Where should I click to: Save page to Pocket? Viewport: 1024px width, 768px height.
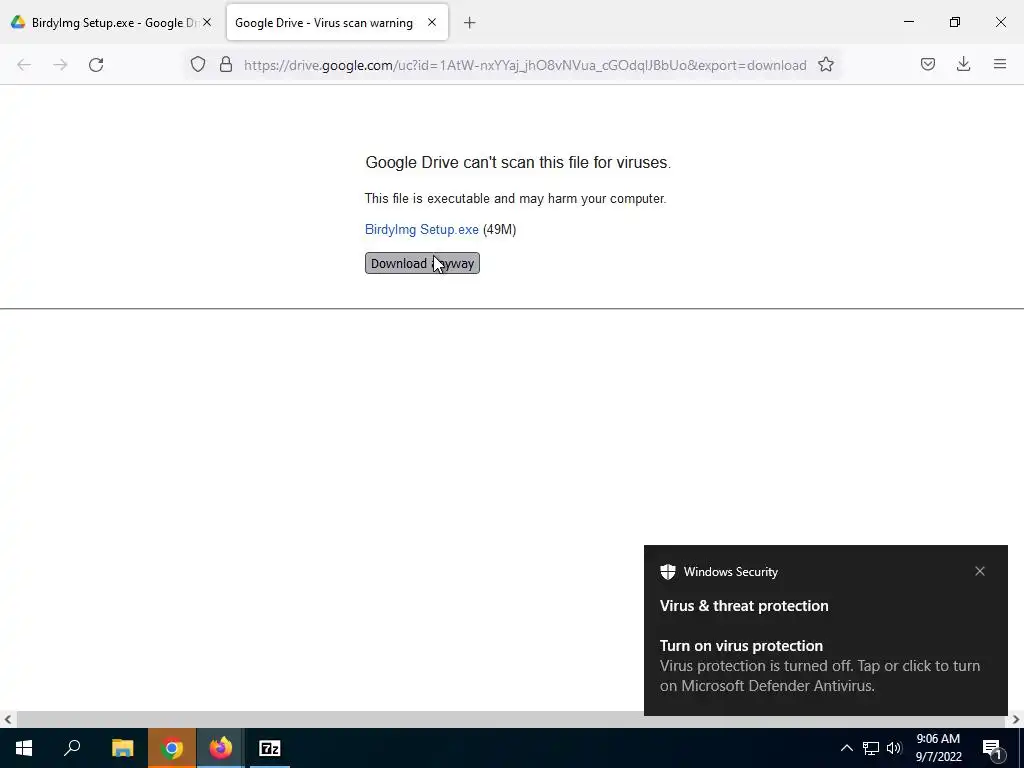click(927, 64)
